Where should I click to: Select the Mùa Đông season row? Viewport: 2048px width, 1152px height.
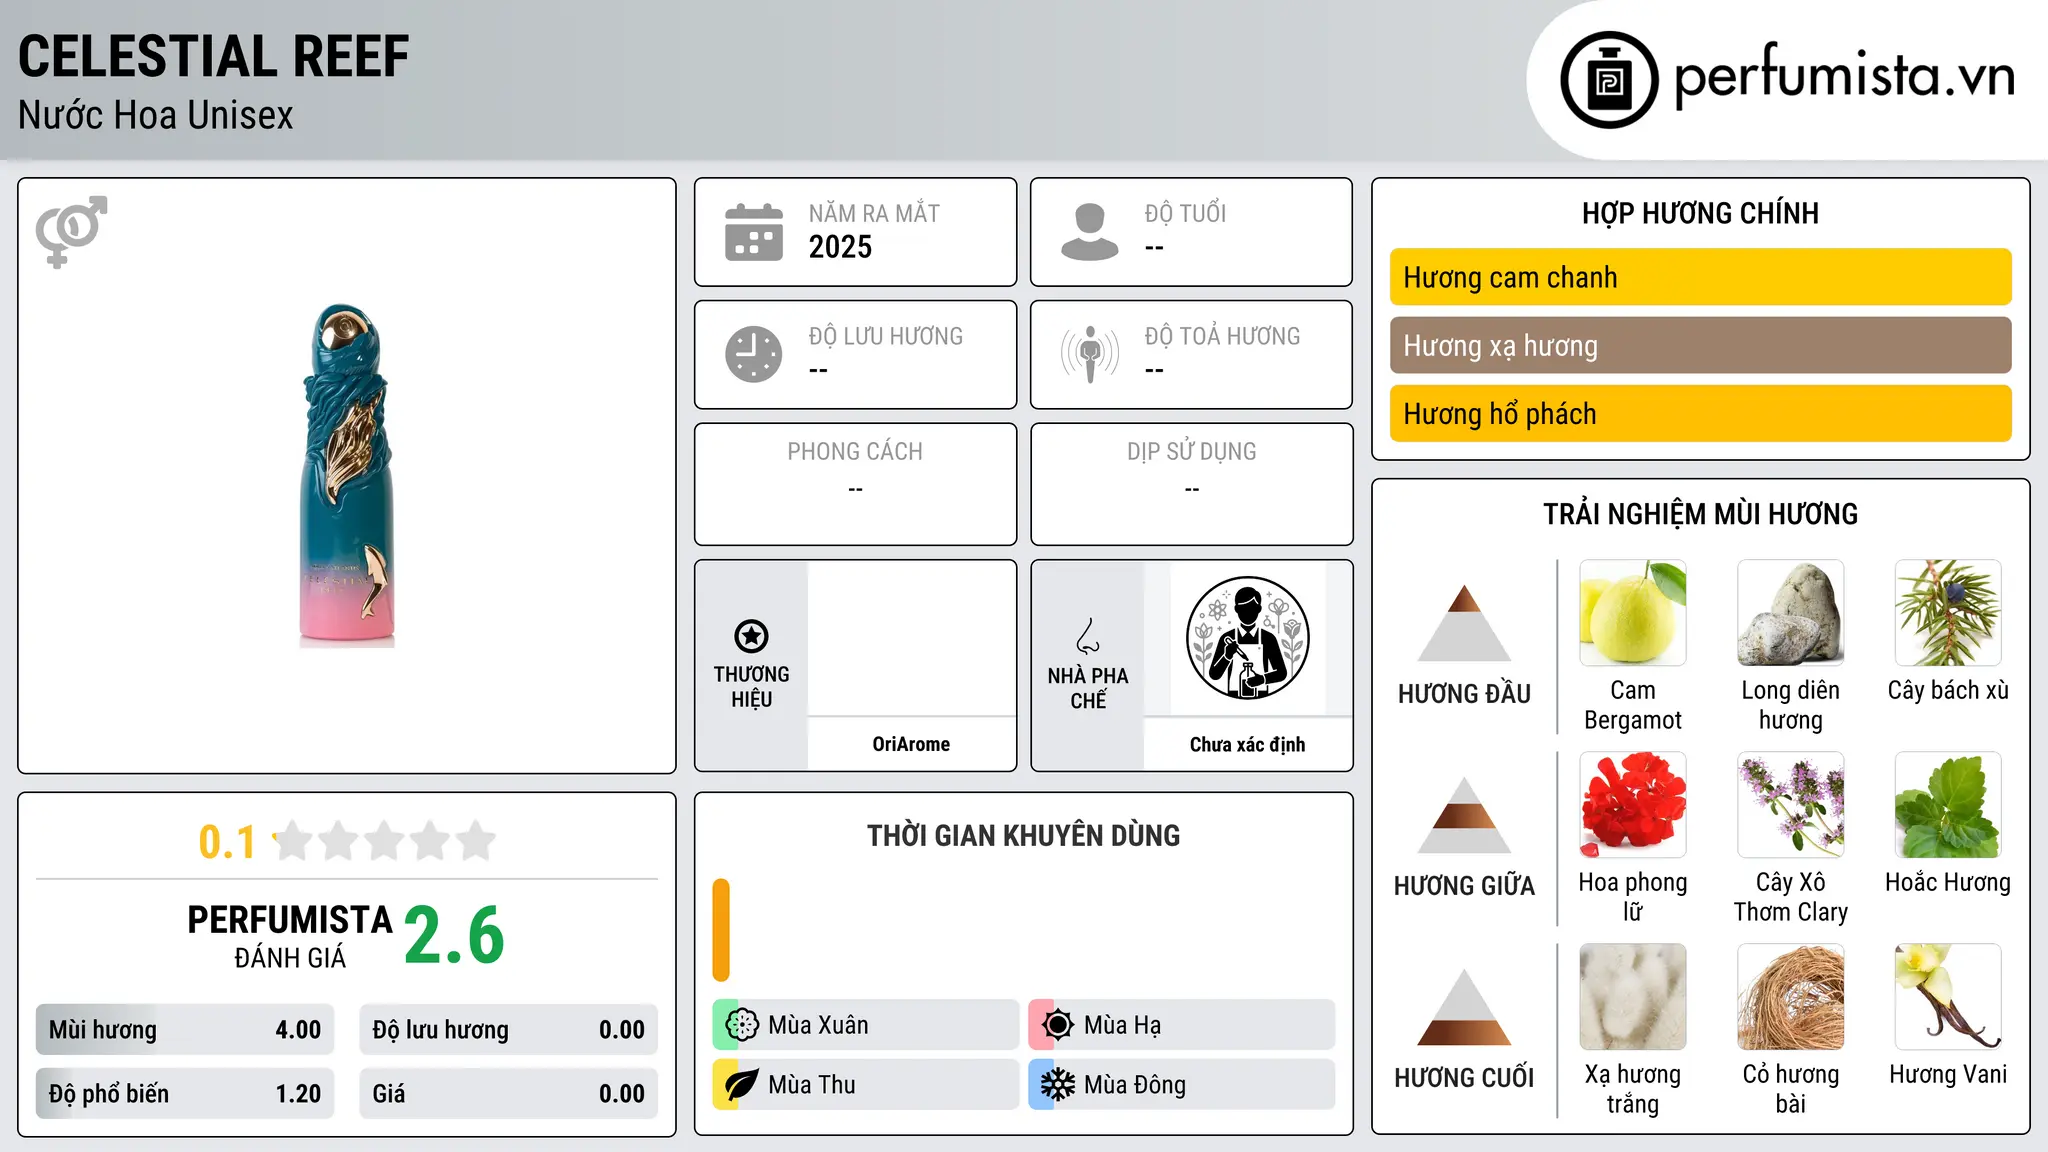click(1181, 1085)
